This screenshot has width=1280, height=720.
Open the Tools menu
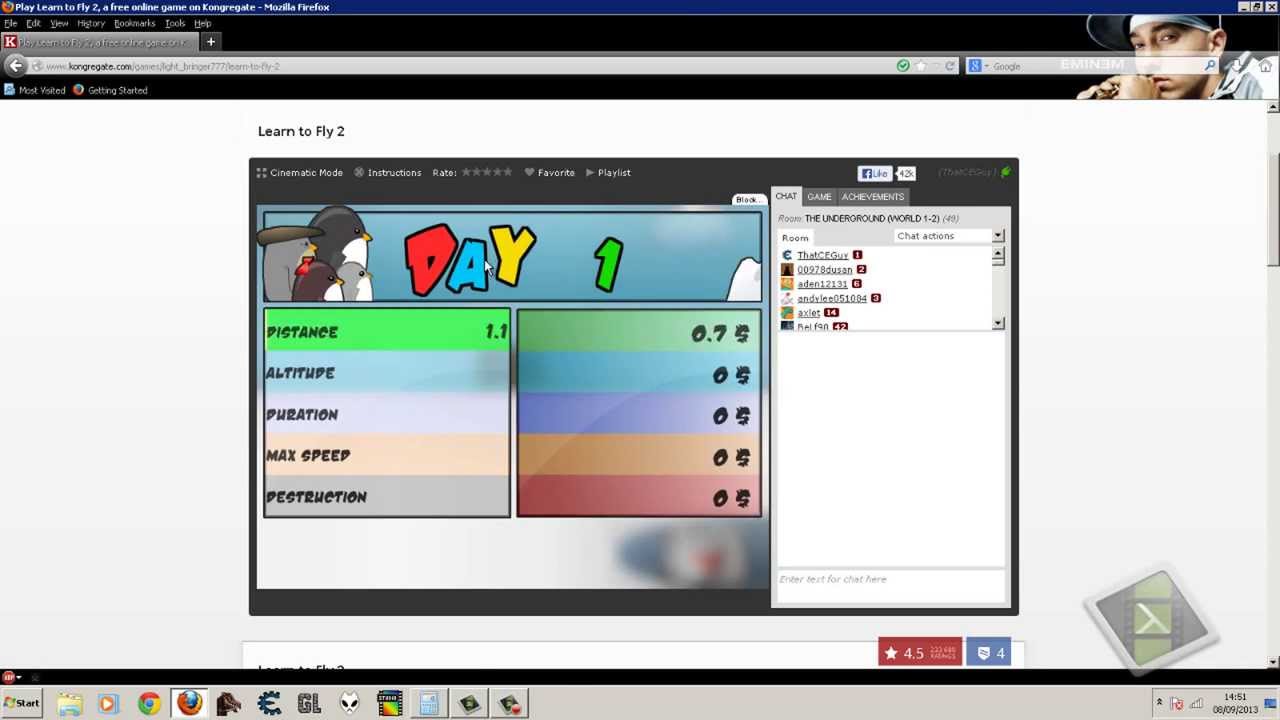pos(175,23)
